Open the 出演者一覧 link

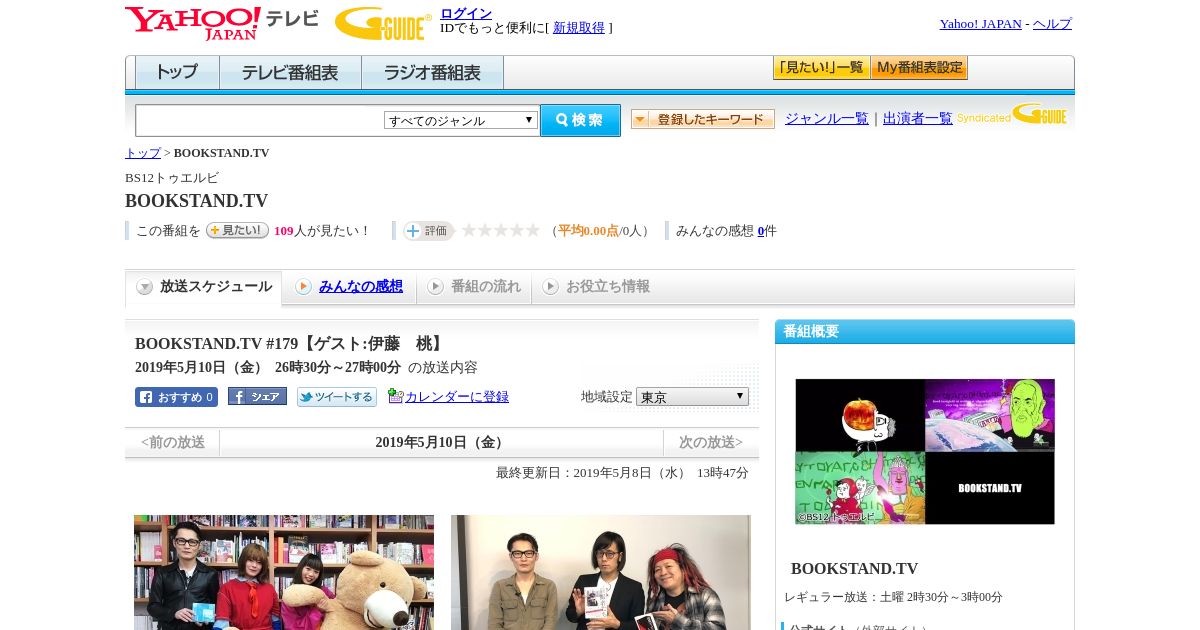[918, 118]
